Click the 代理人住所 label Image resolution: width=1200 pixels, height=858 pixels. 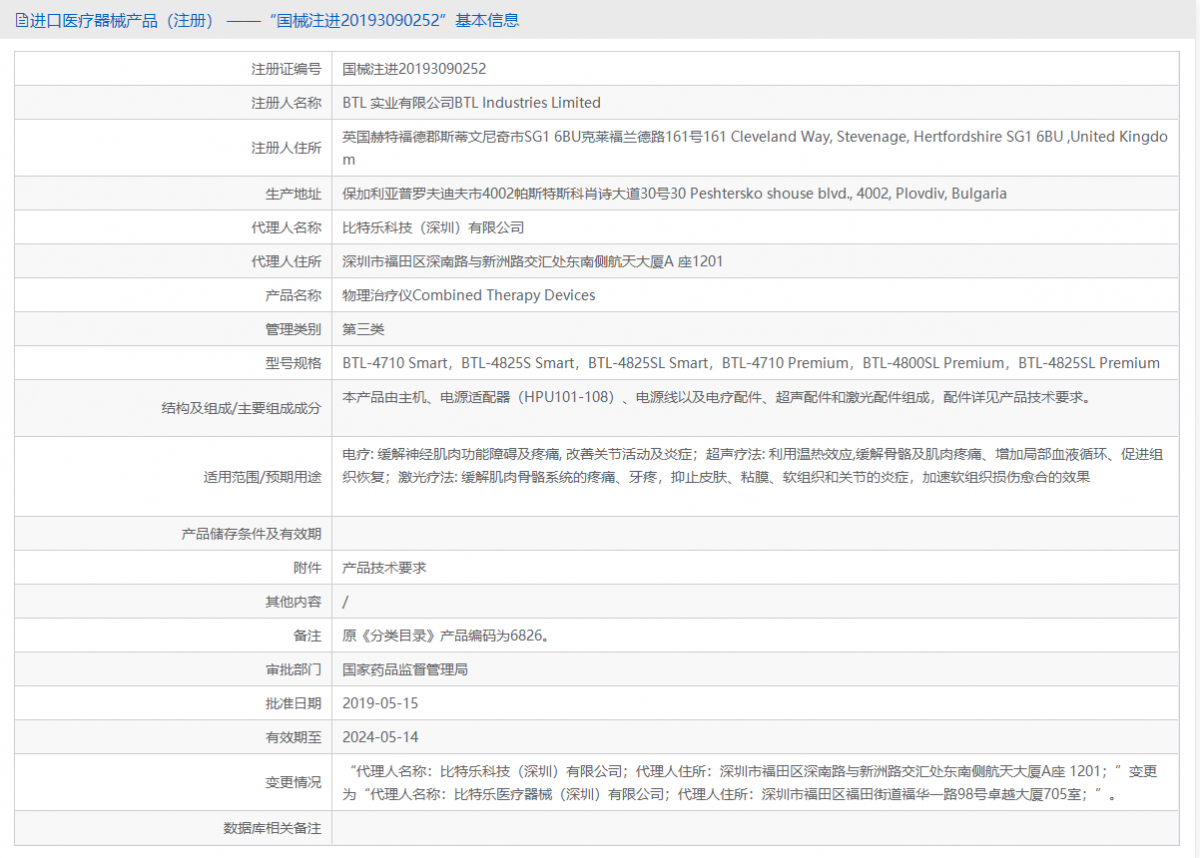[x=286, y=261]
